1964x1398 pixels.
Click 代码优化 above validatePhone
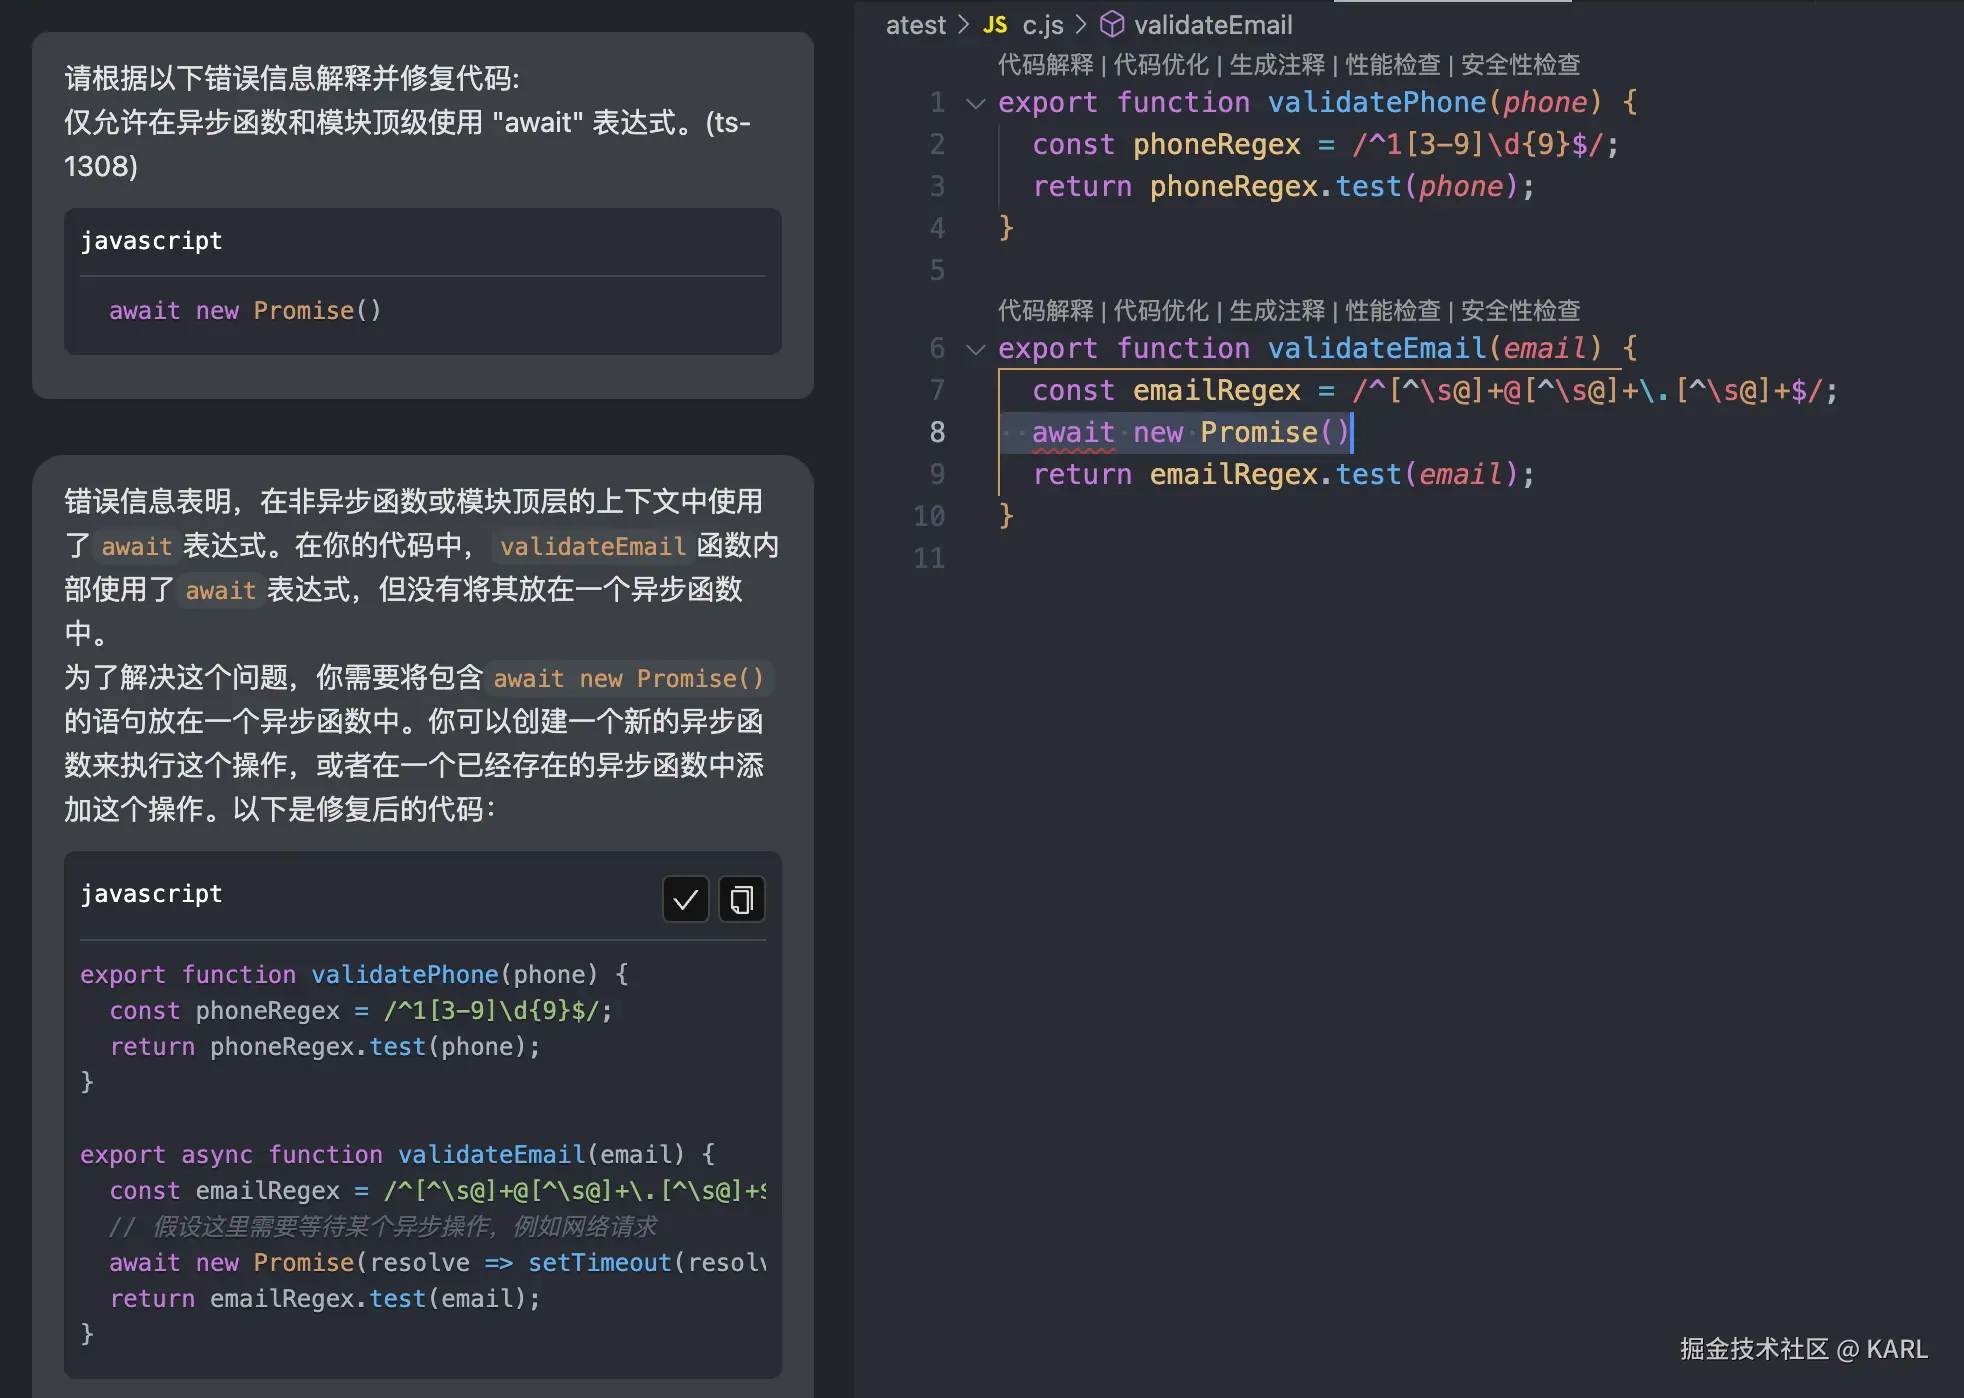click(x=1161, y=65)
